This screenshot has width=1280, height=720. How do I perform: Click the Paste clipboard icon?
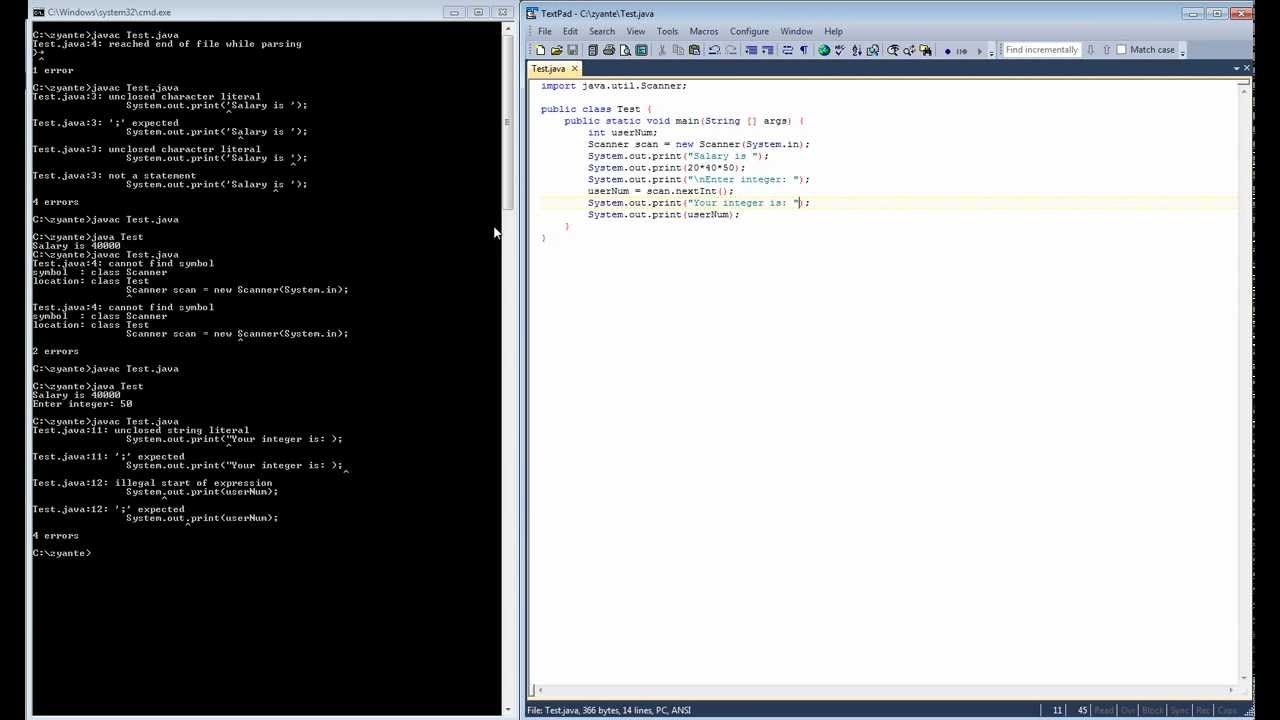click(694, 50)
